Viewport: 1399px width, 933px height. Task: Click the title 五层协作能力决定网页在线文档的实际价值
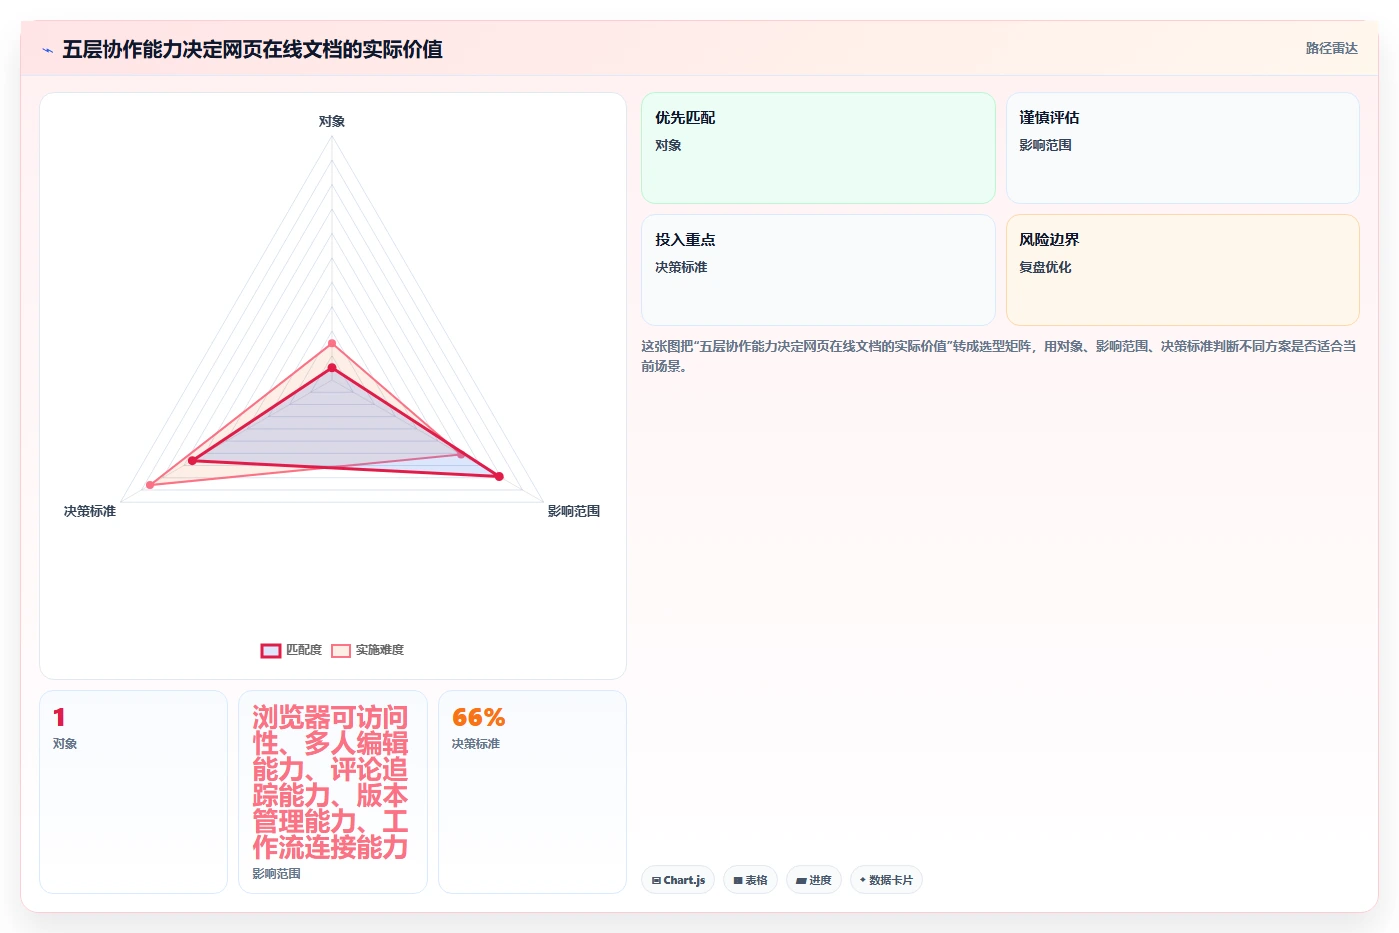coord(253,49)
